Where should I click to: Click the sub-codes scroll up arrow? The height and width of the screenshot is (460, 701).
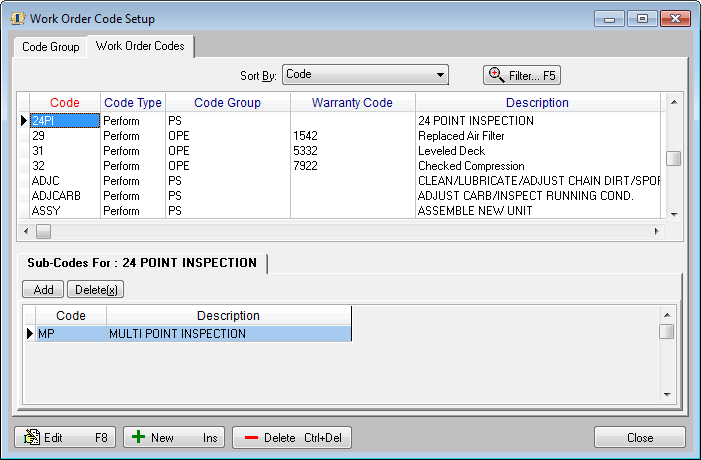click(667, 315)
